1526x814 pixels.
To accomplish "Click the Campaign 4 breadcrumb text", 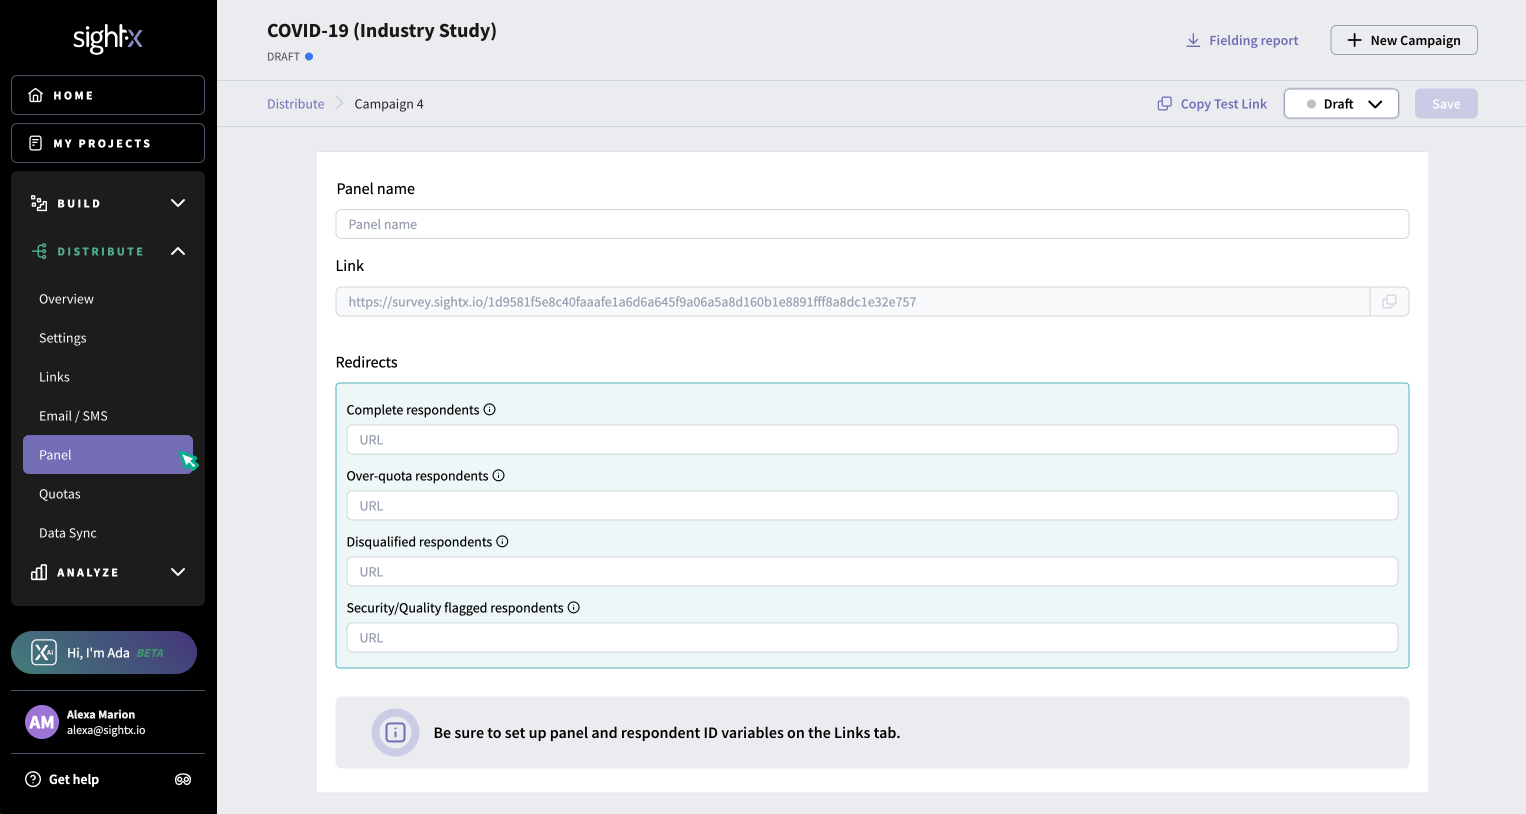I will tap(389, 104).
